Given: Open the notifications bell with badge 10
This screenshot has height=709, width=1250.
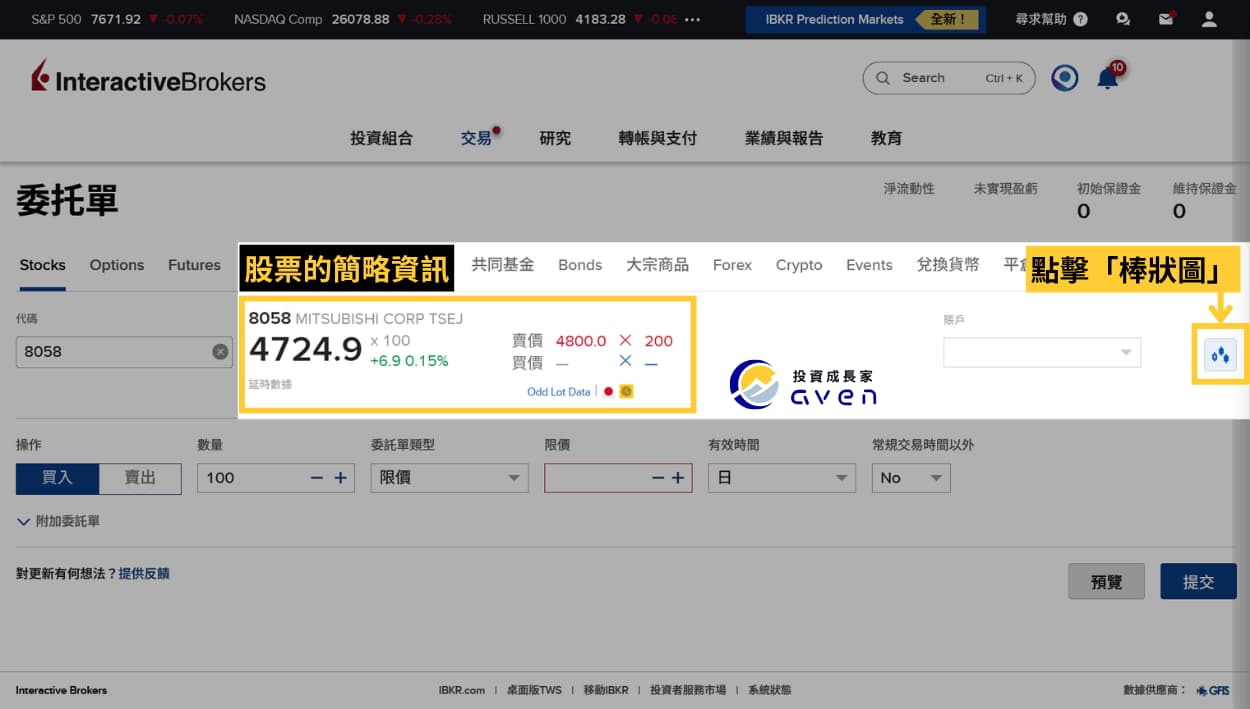Looking at the screenshot, I should click(x=1108, y=78).
